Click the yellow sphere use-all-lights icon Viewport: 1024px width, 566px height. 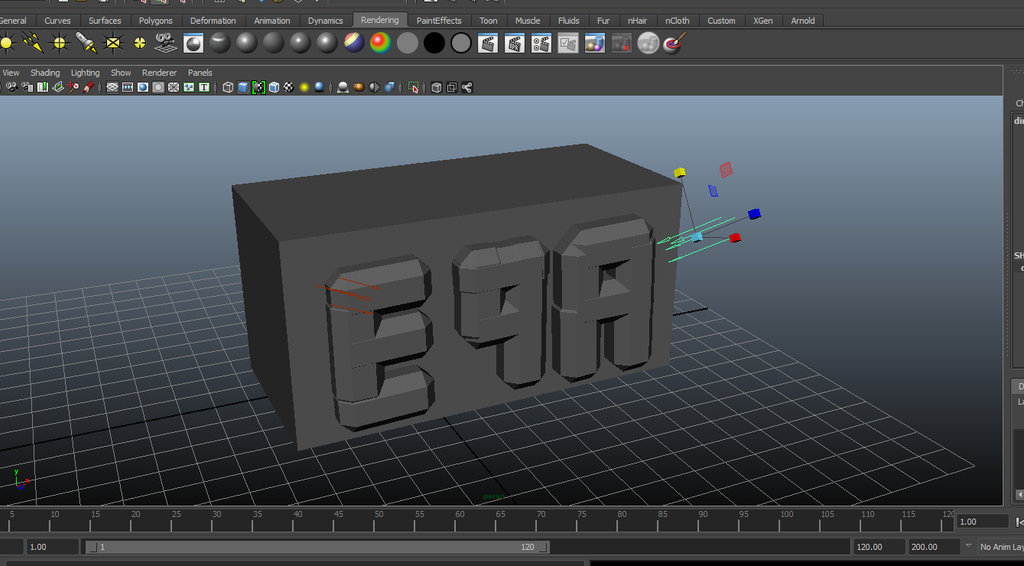[x=304, y=88]
